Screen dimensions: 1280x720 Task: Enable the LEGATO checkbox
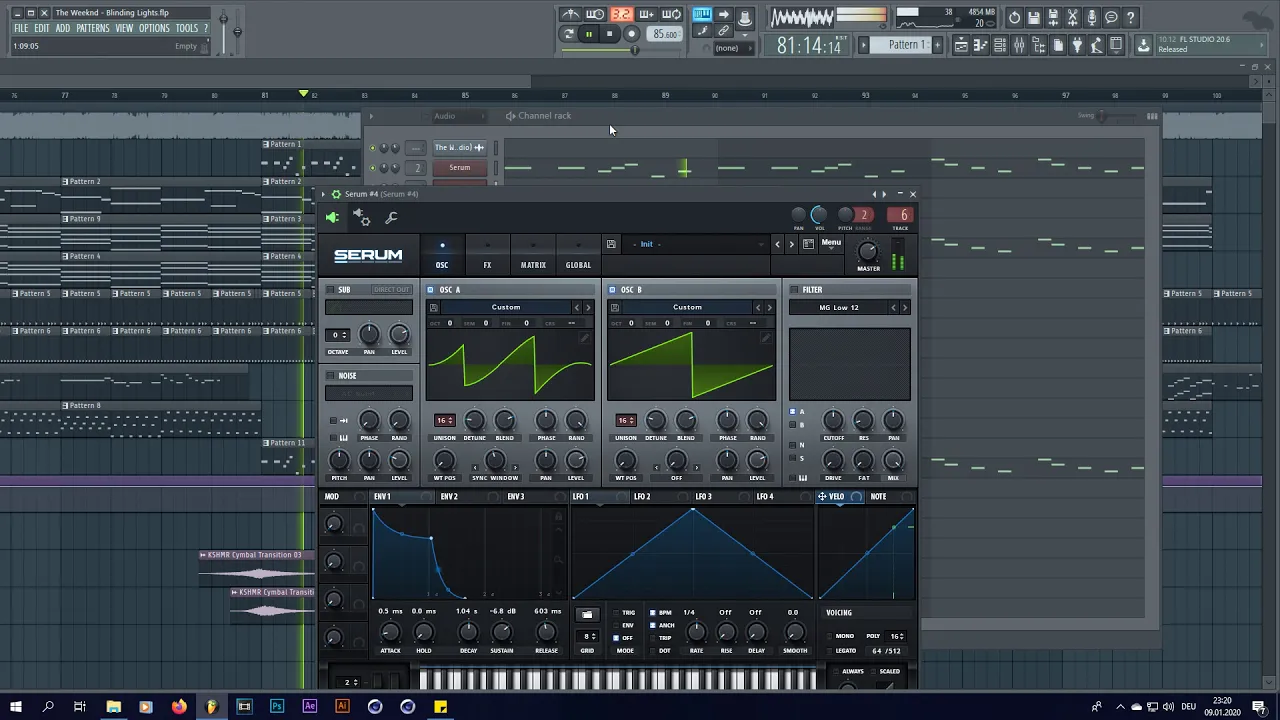(829, 651)
